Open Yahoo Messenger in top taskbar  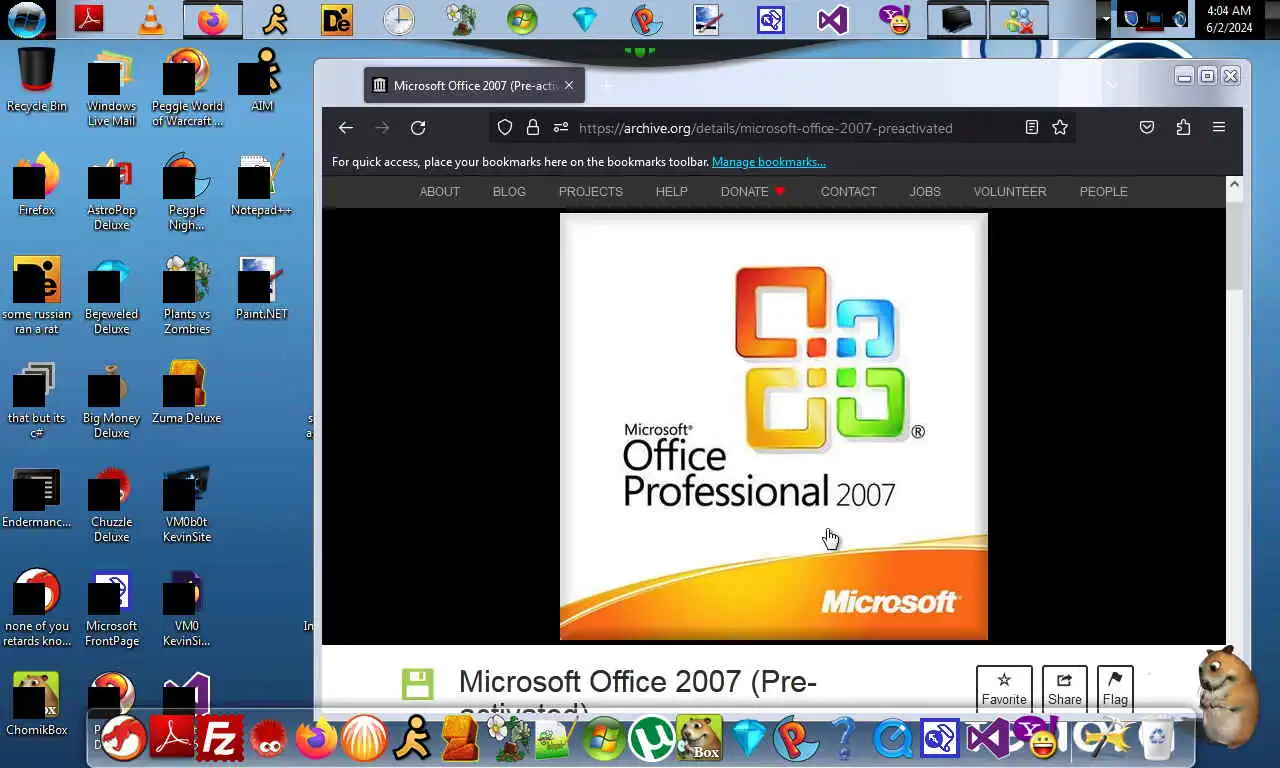coord(894,19)
